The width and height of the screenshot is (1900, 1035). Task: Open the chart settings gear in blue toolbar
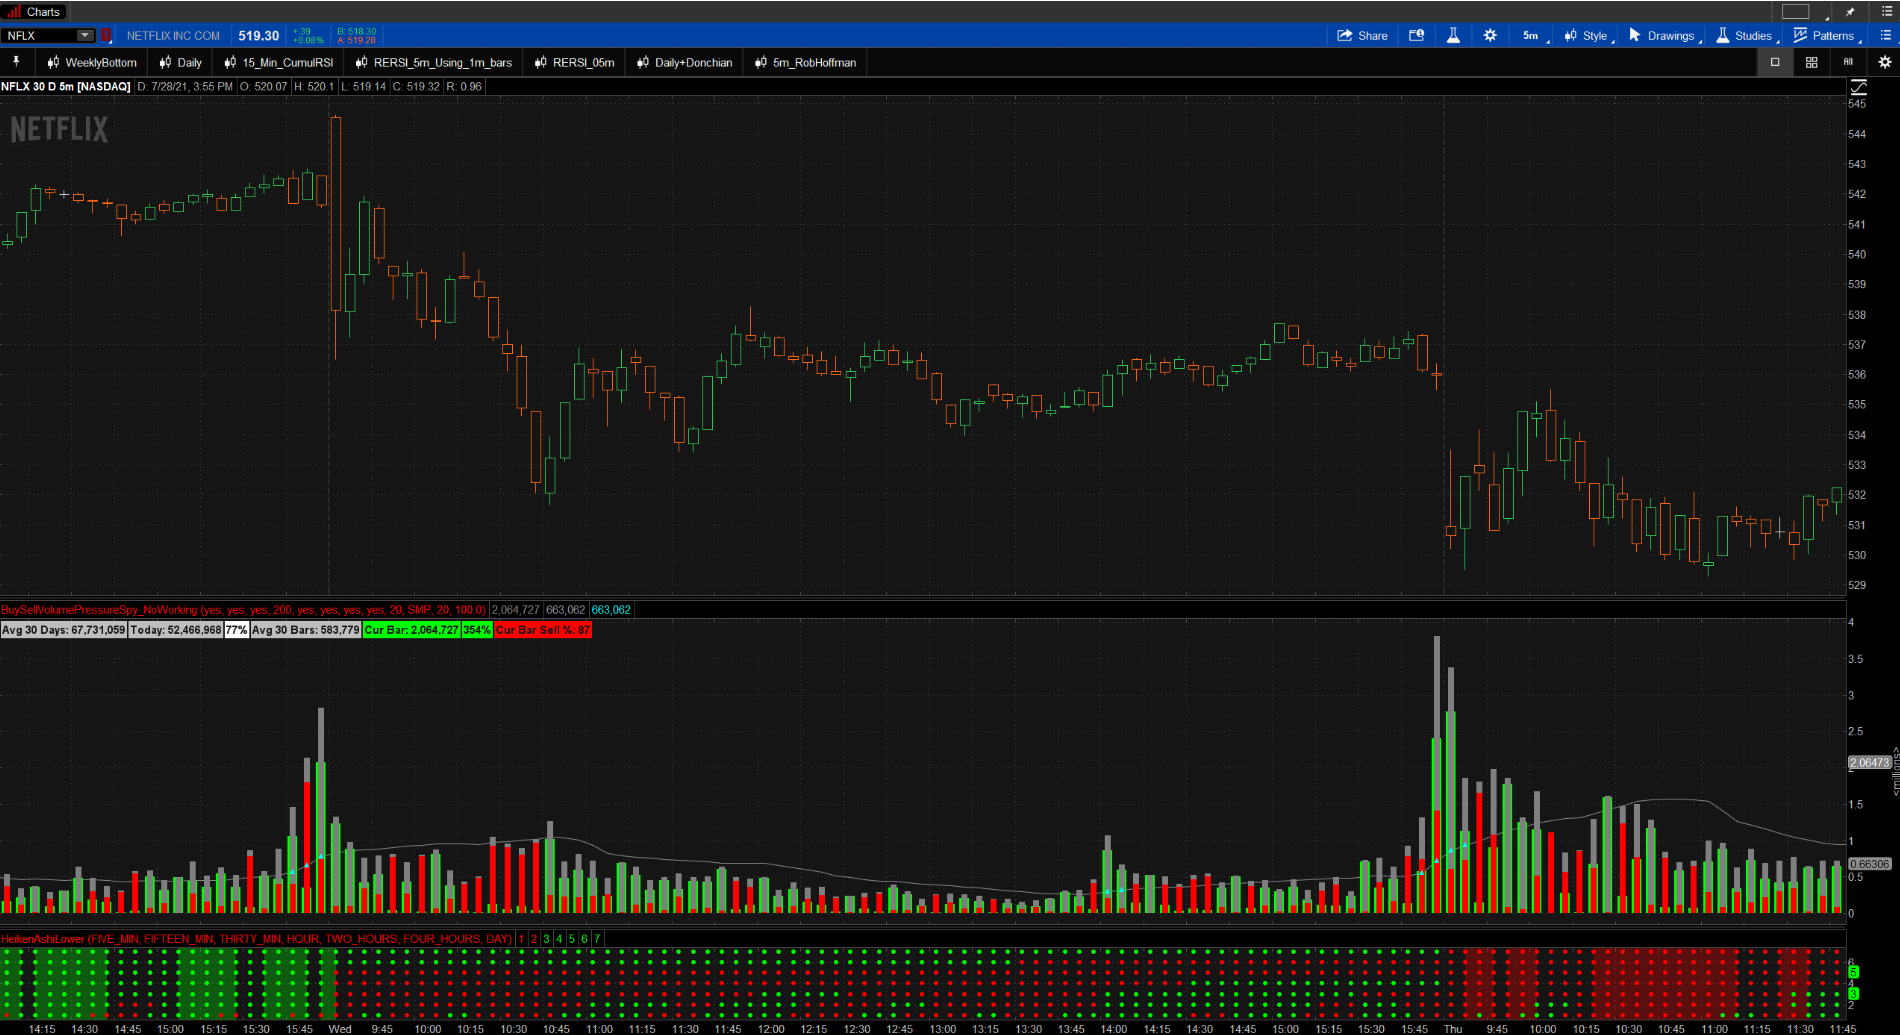click(x=1490, y=35)
